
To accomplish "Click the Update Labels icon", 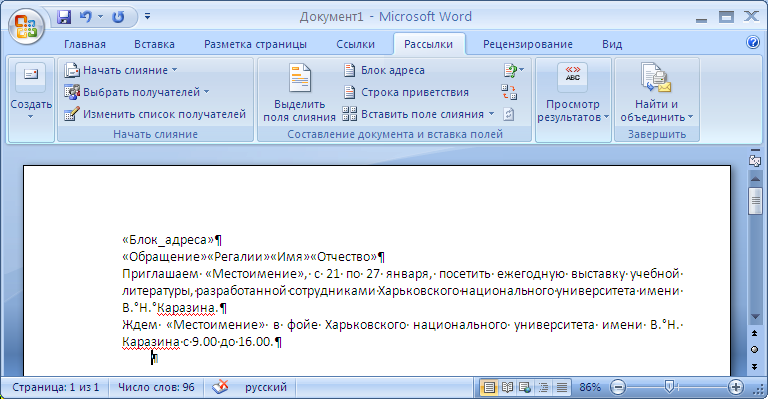I will pos(509,114).
